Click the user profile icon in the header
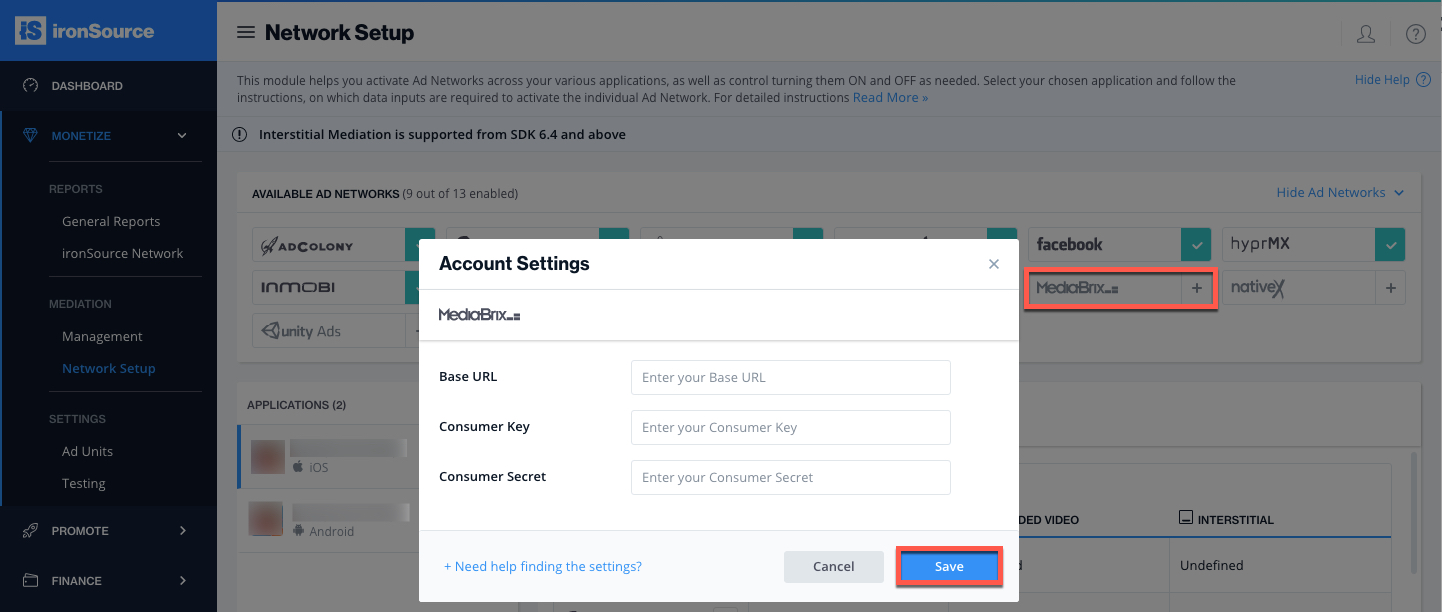 tap(1366, 33)
